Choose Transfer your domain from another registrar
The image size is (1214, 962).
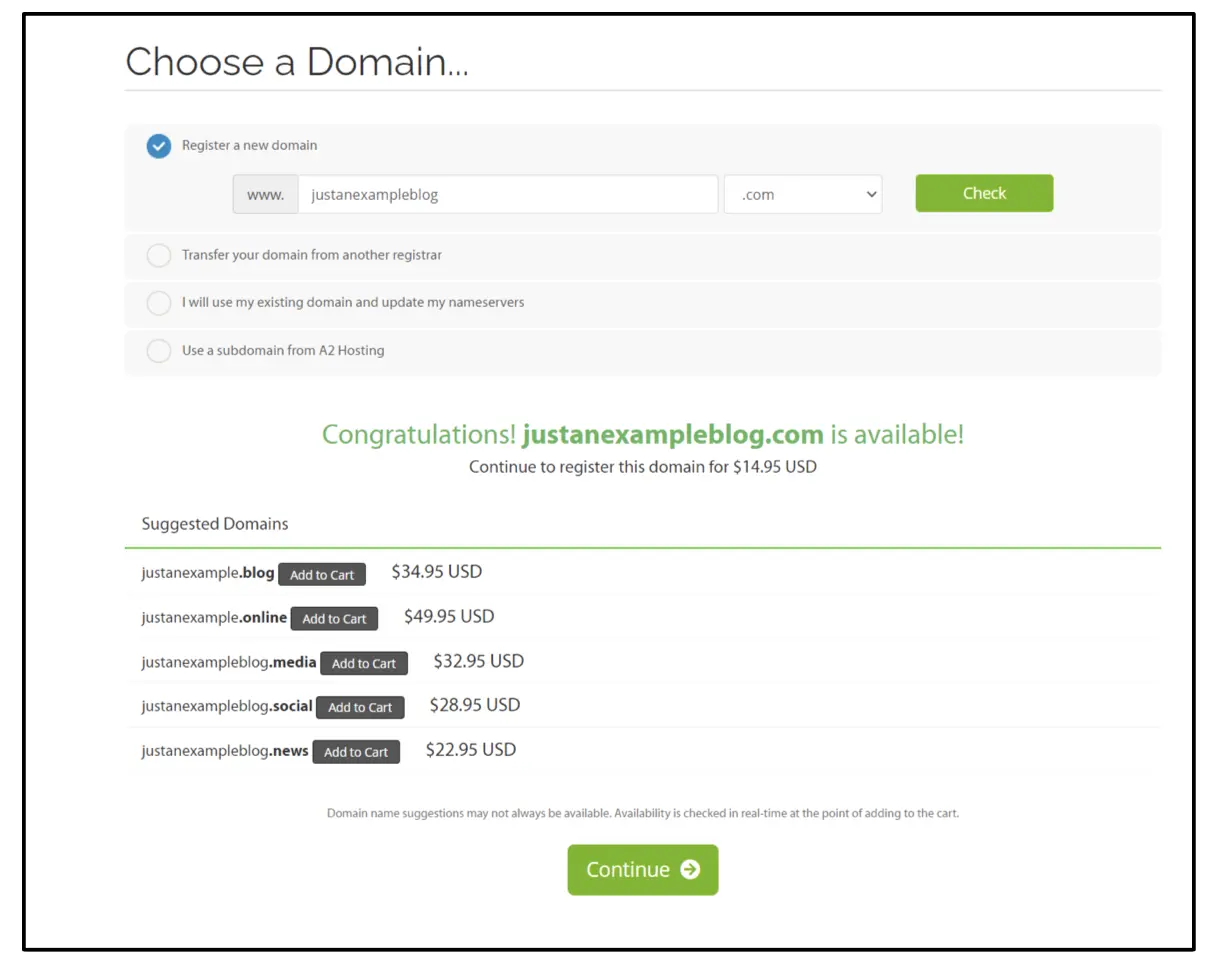coord(159,255)
